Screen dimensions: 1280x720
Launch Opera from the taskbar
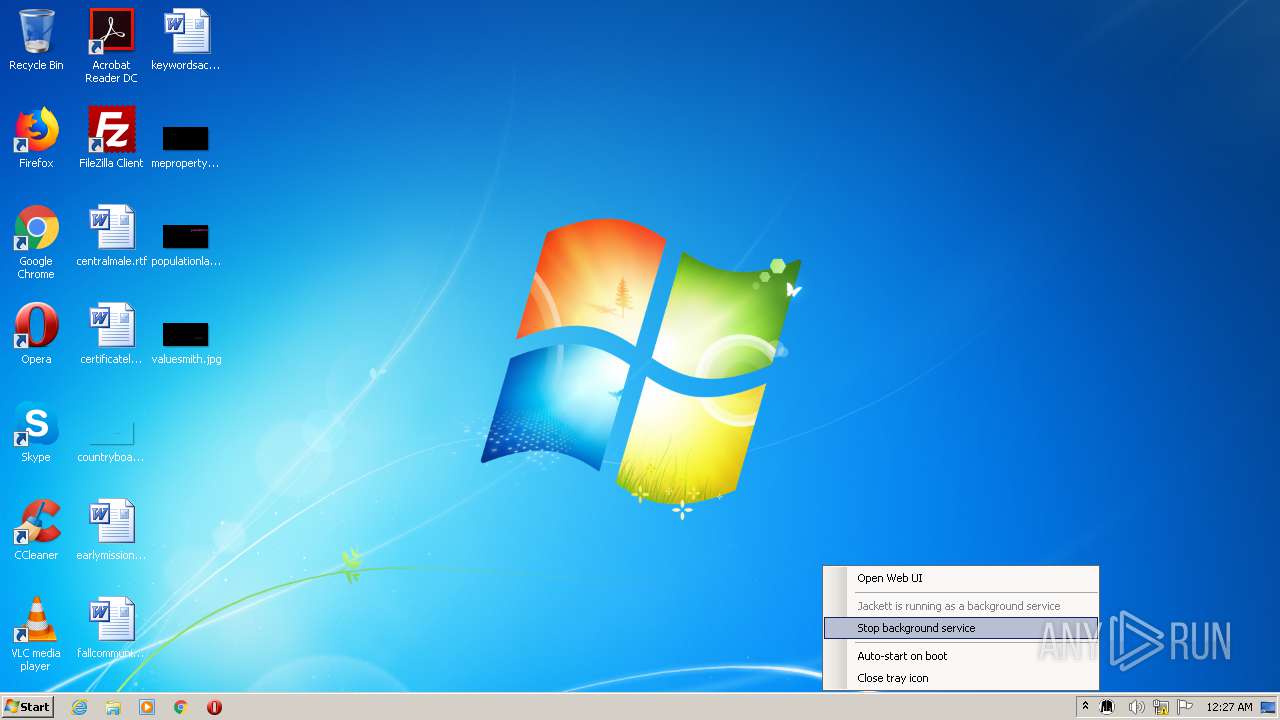click(x=214, y=707)
